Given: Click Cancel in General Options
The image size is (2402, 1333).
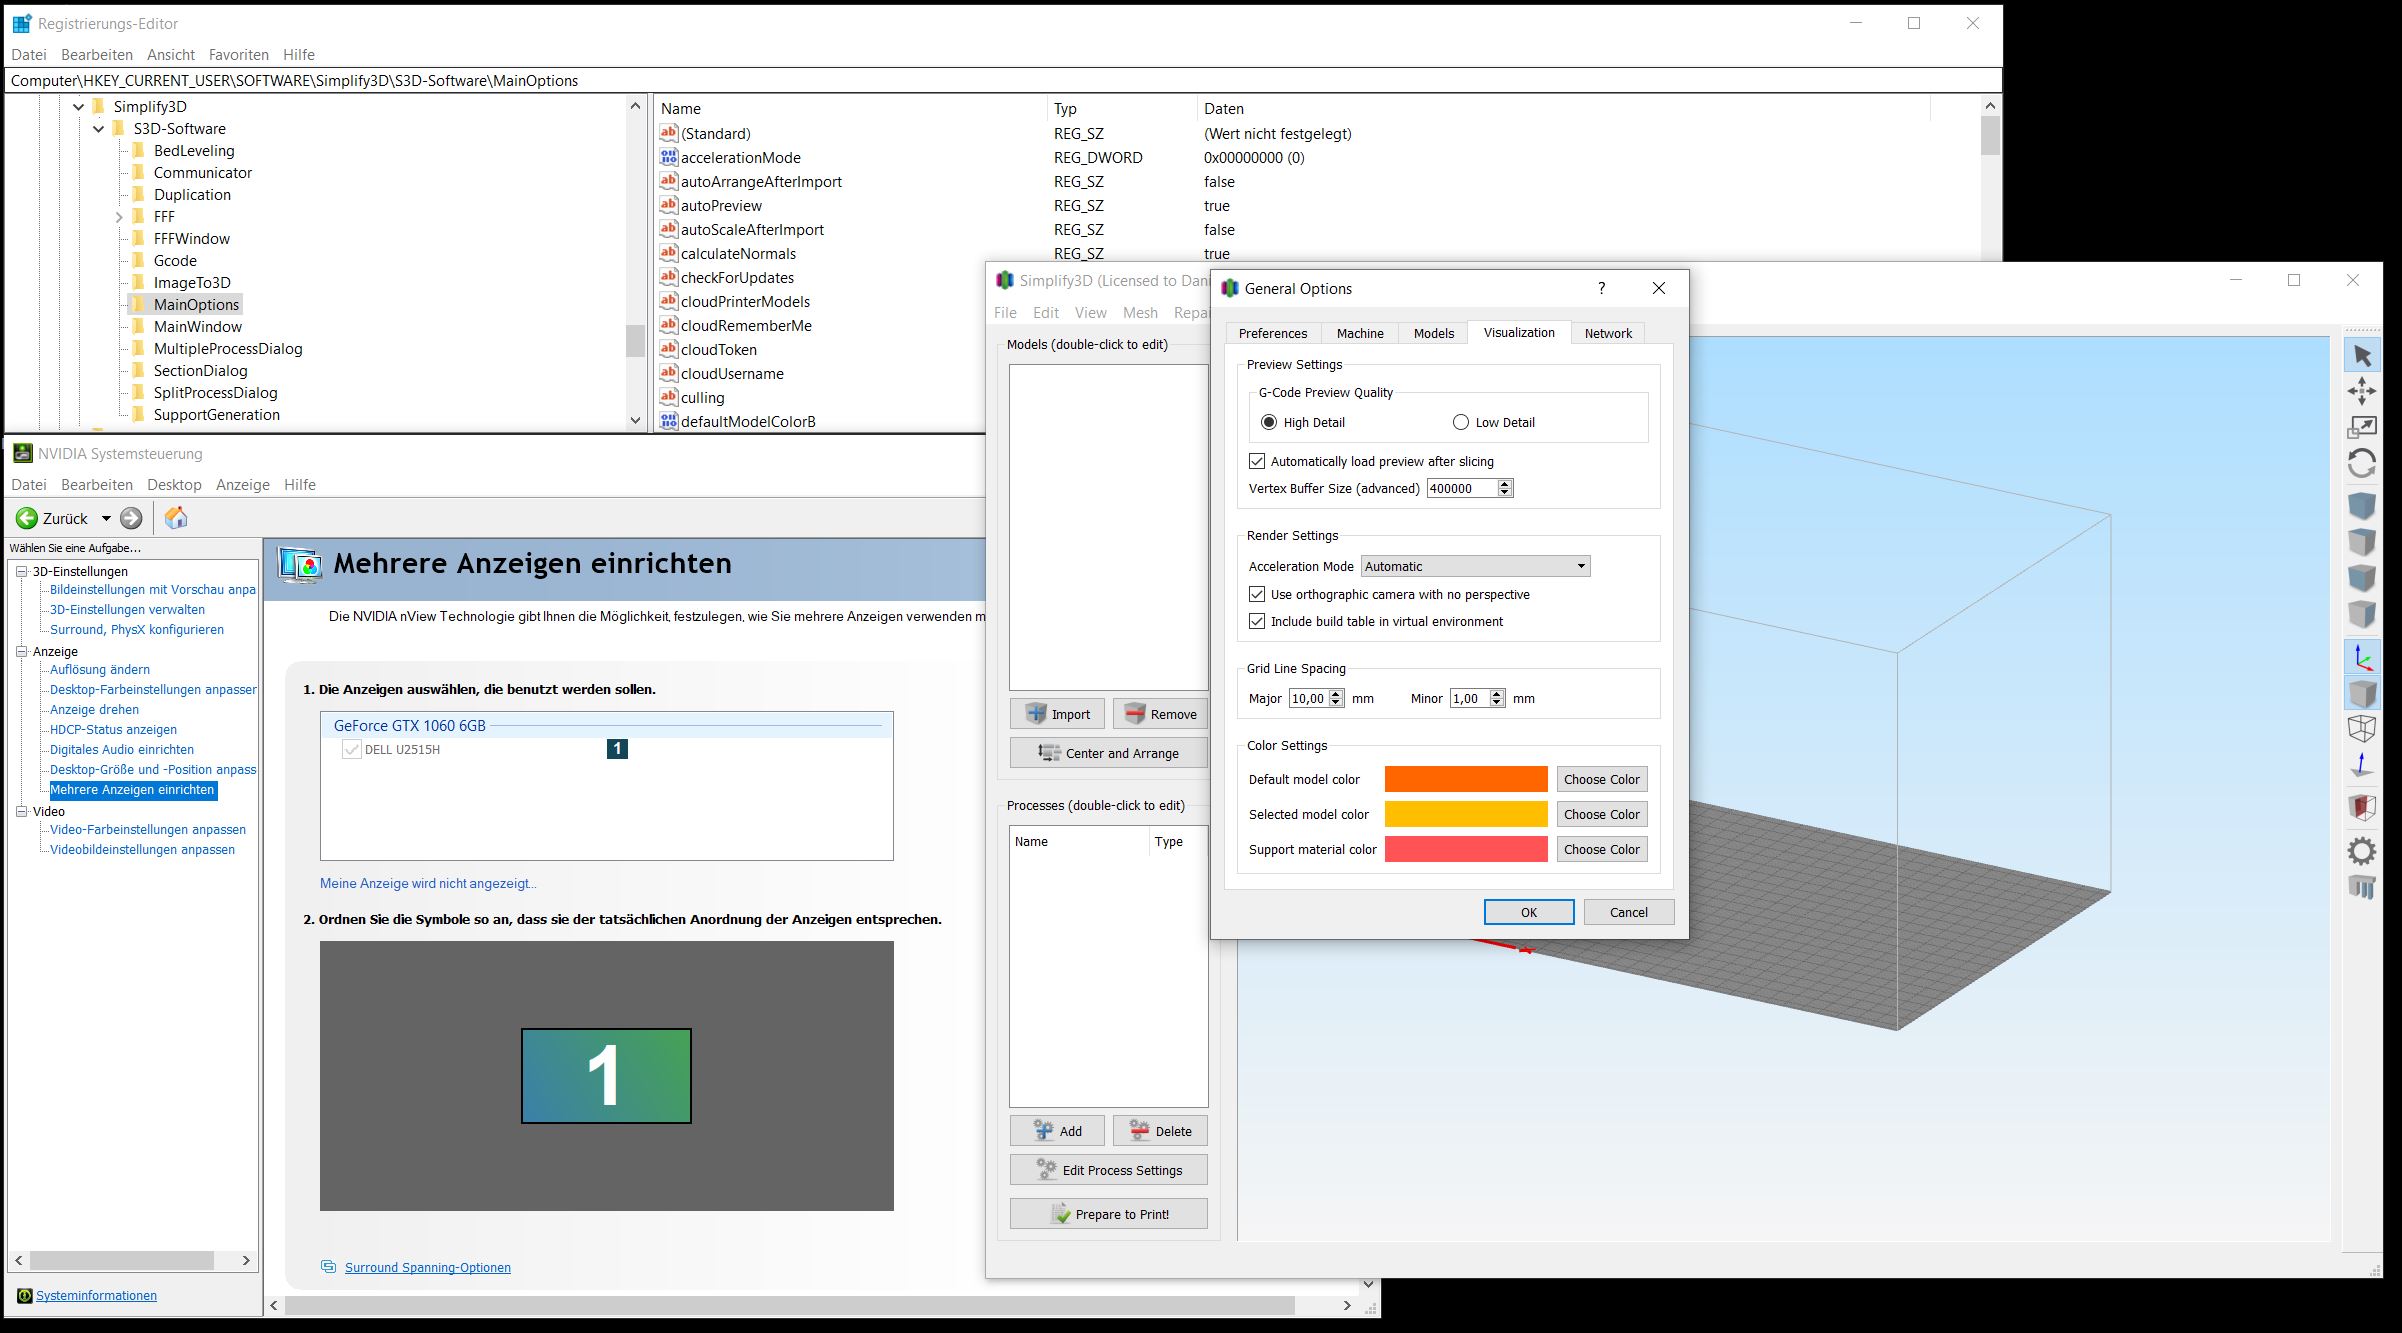Looking at the screenshot, I should [1629, 912].
